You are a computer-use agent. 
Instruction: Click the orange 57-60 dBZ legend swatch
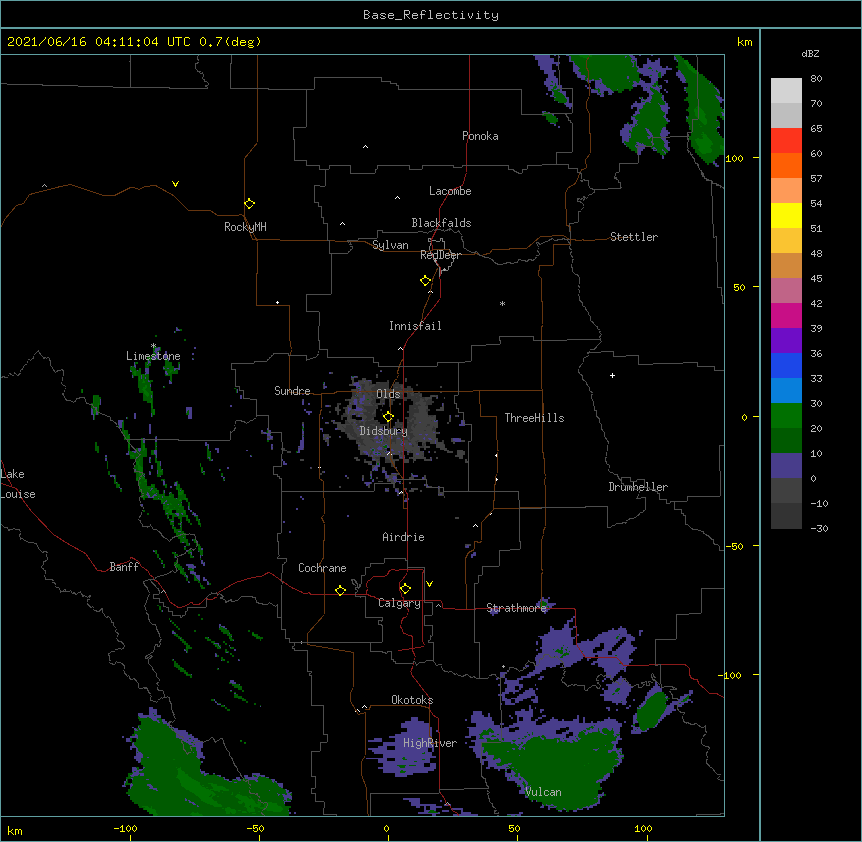(x=786, y=165)
